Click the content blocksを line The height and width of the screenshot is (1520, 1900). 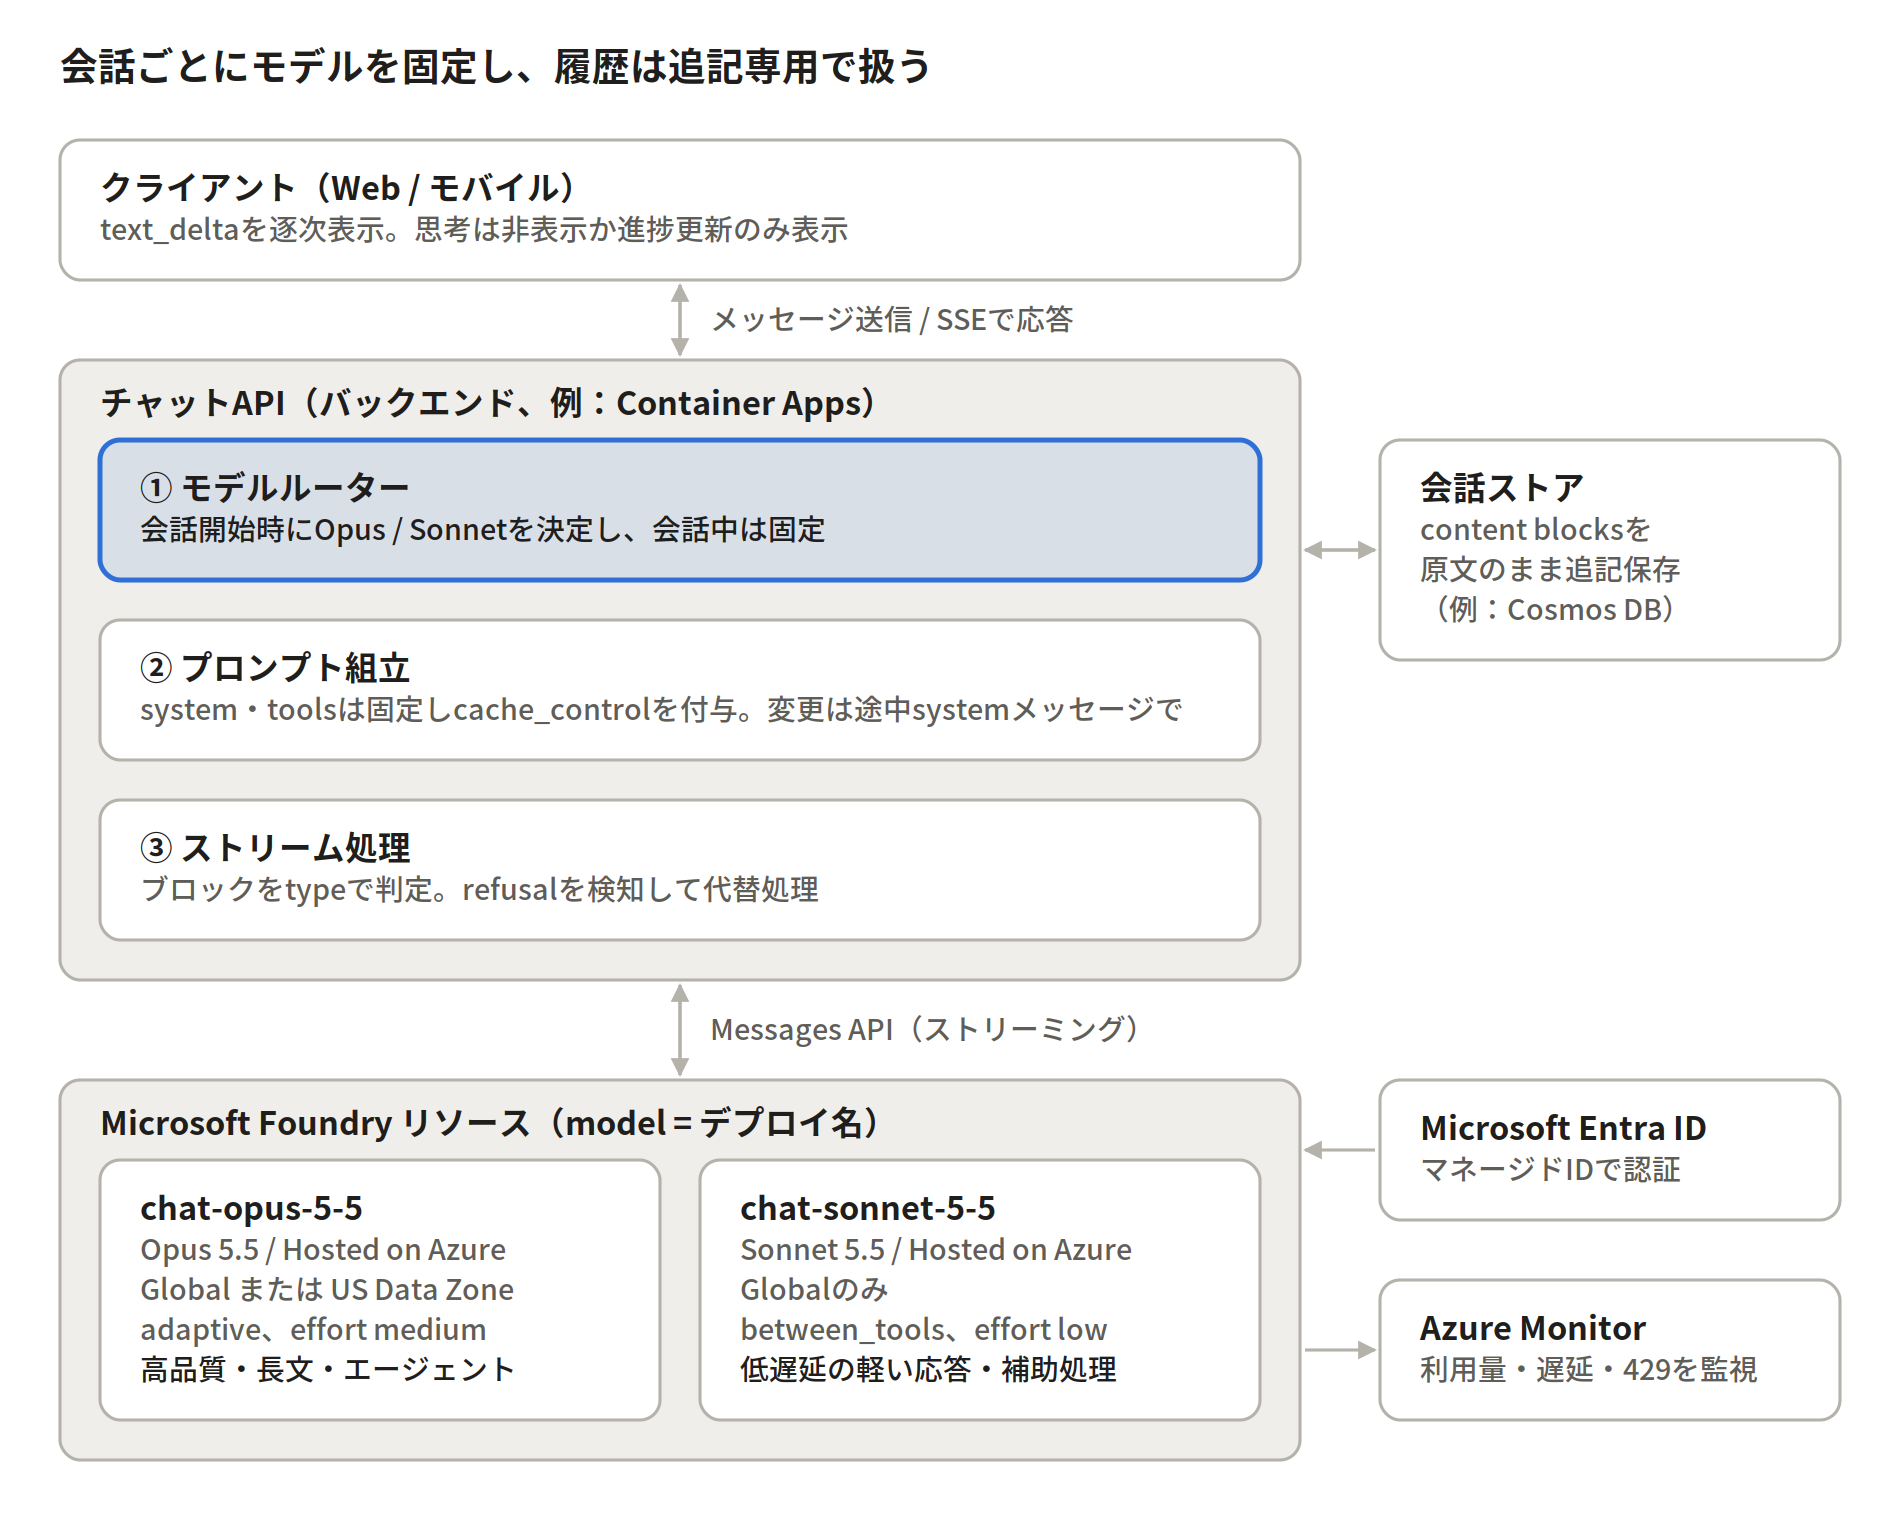(1535, 530)
